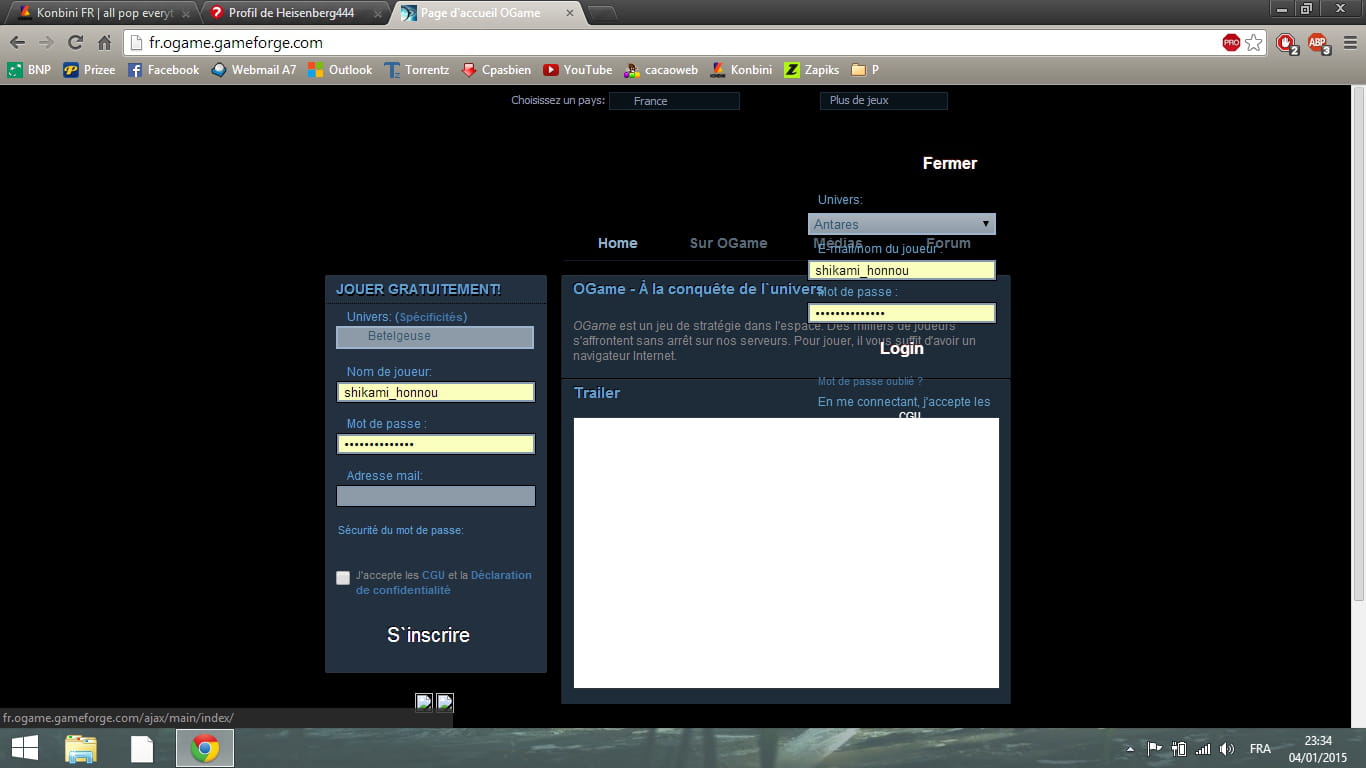Go to the Home menu item

(x=617, y=243)
